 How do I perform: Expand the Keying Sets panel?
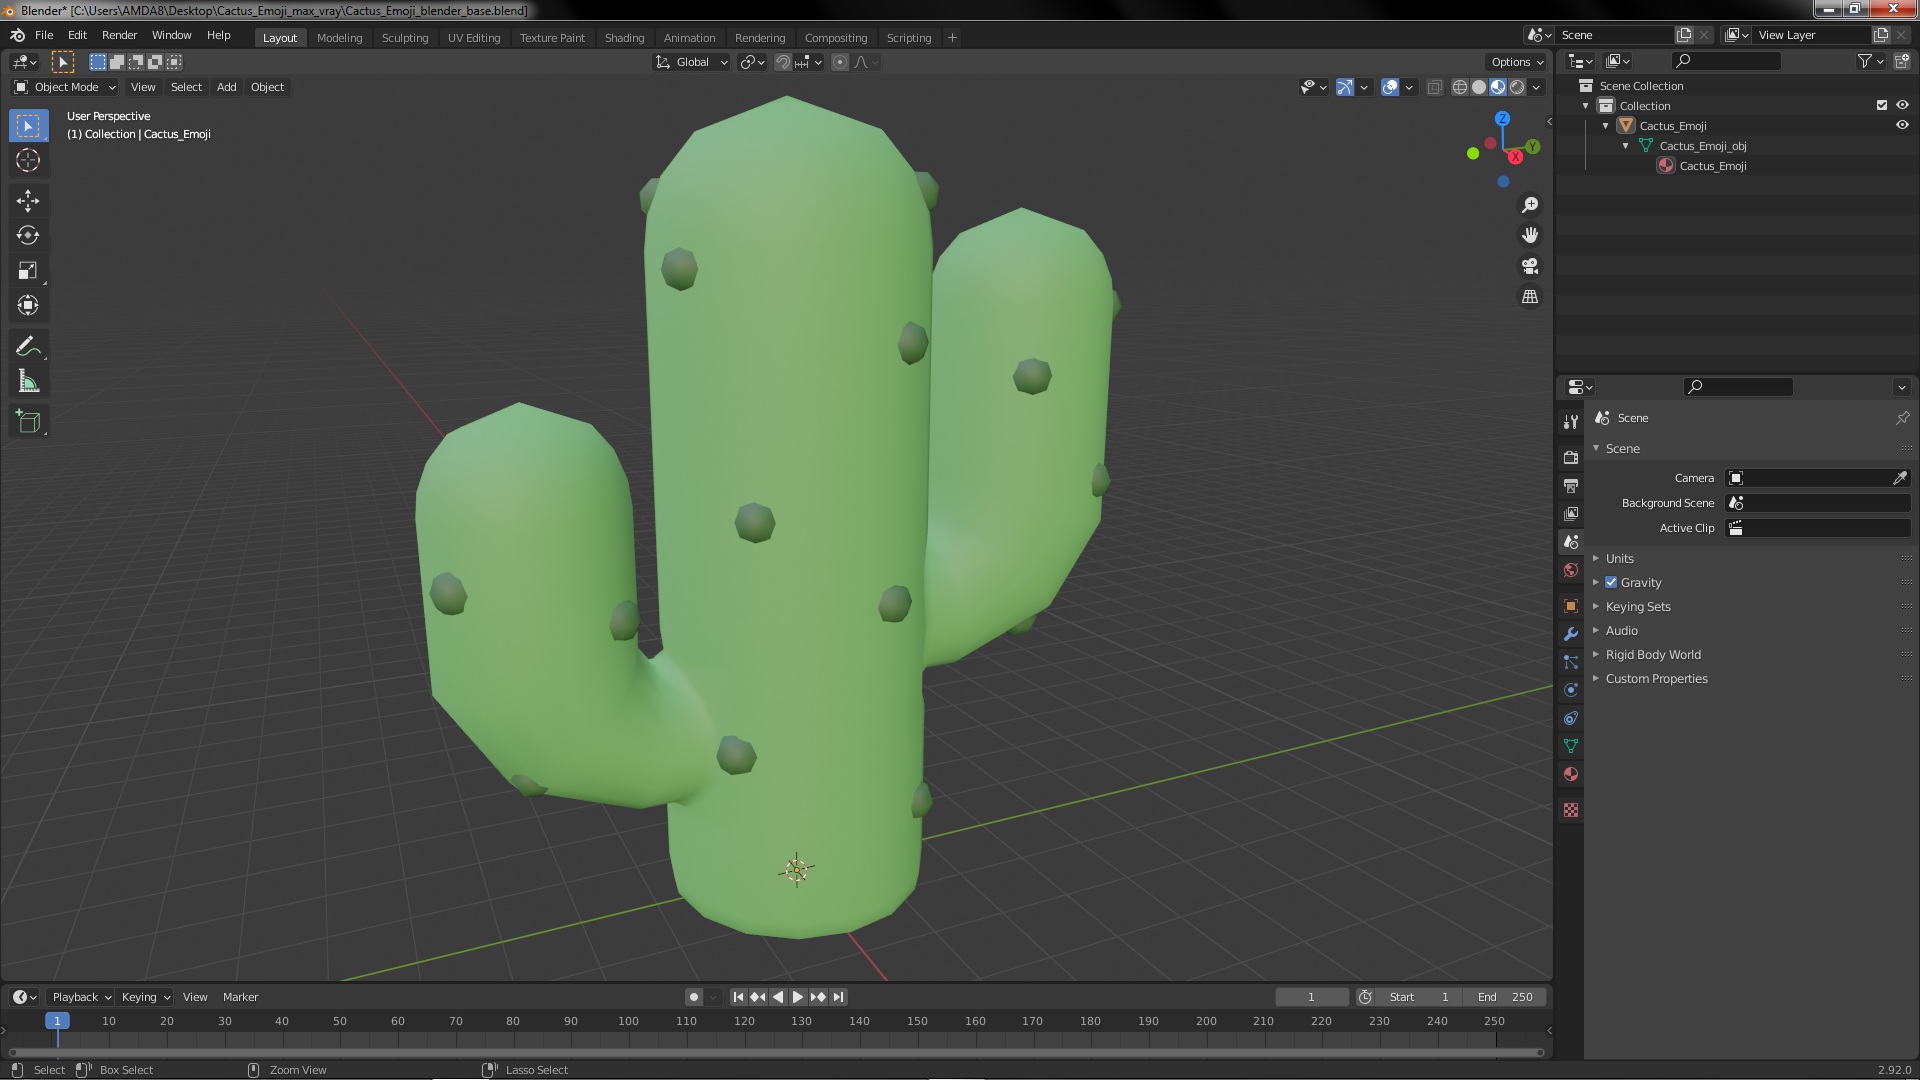point(1638,606)
